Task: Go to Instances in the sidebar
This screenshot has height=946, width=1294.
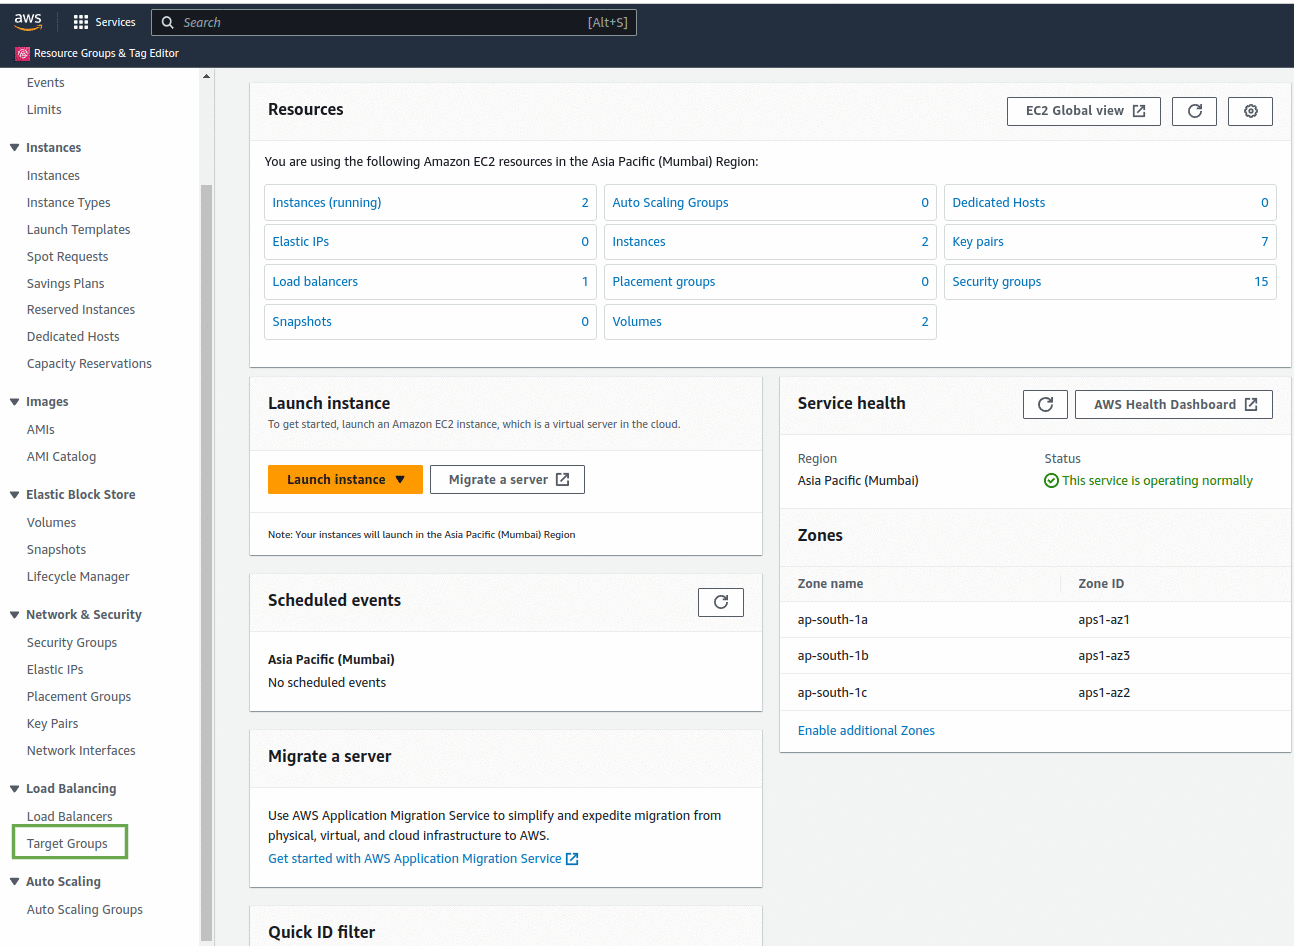Action: (53, 175)
